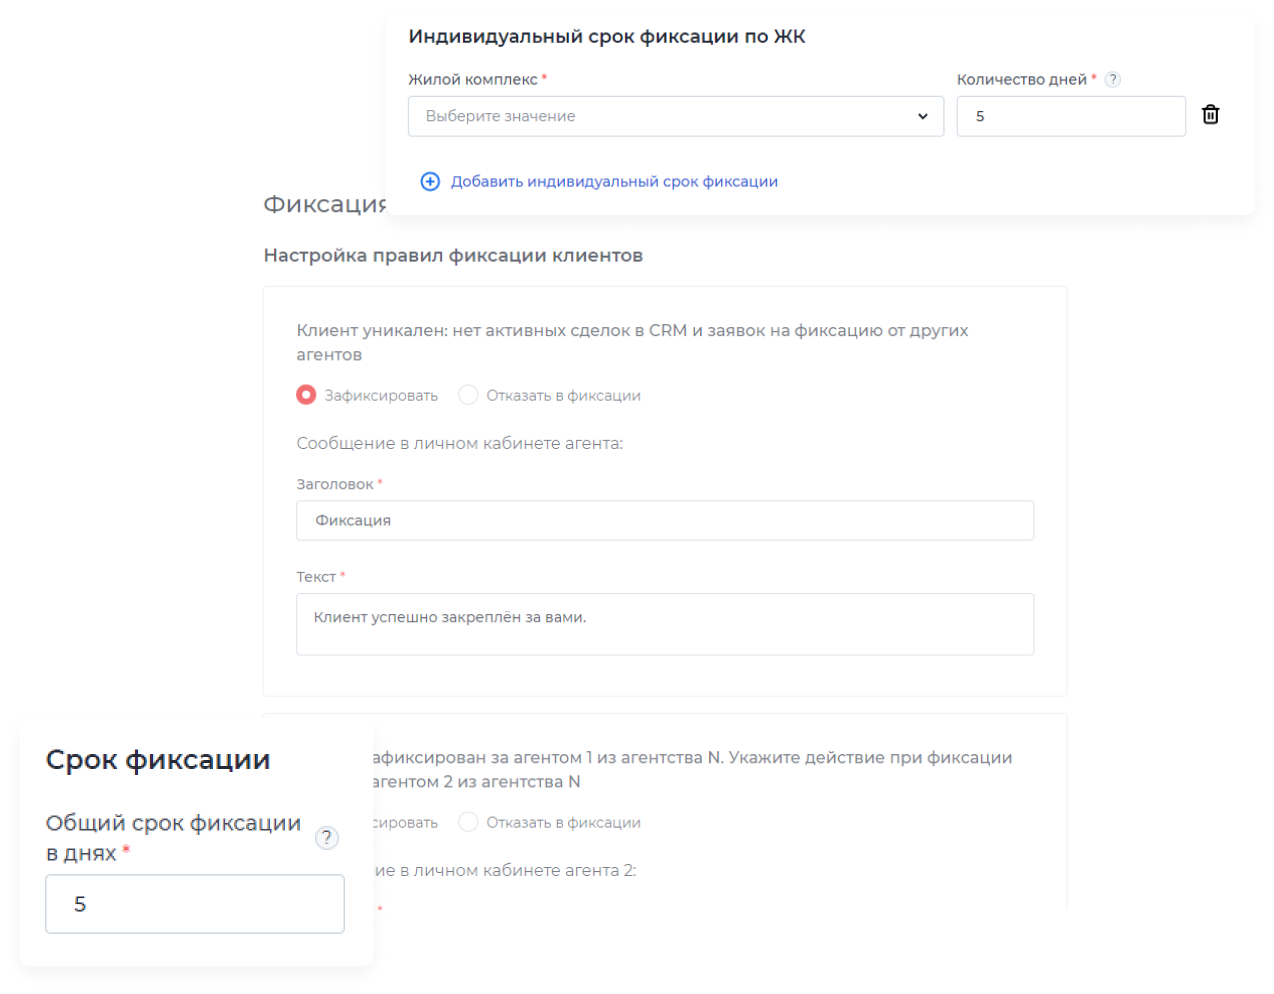The image size is (1274, 994).
Task: Focus the Количество дней input field
Action: click(1070, 116)
